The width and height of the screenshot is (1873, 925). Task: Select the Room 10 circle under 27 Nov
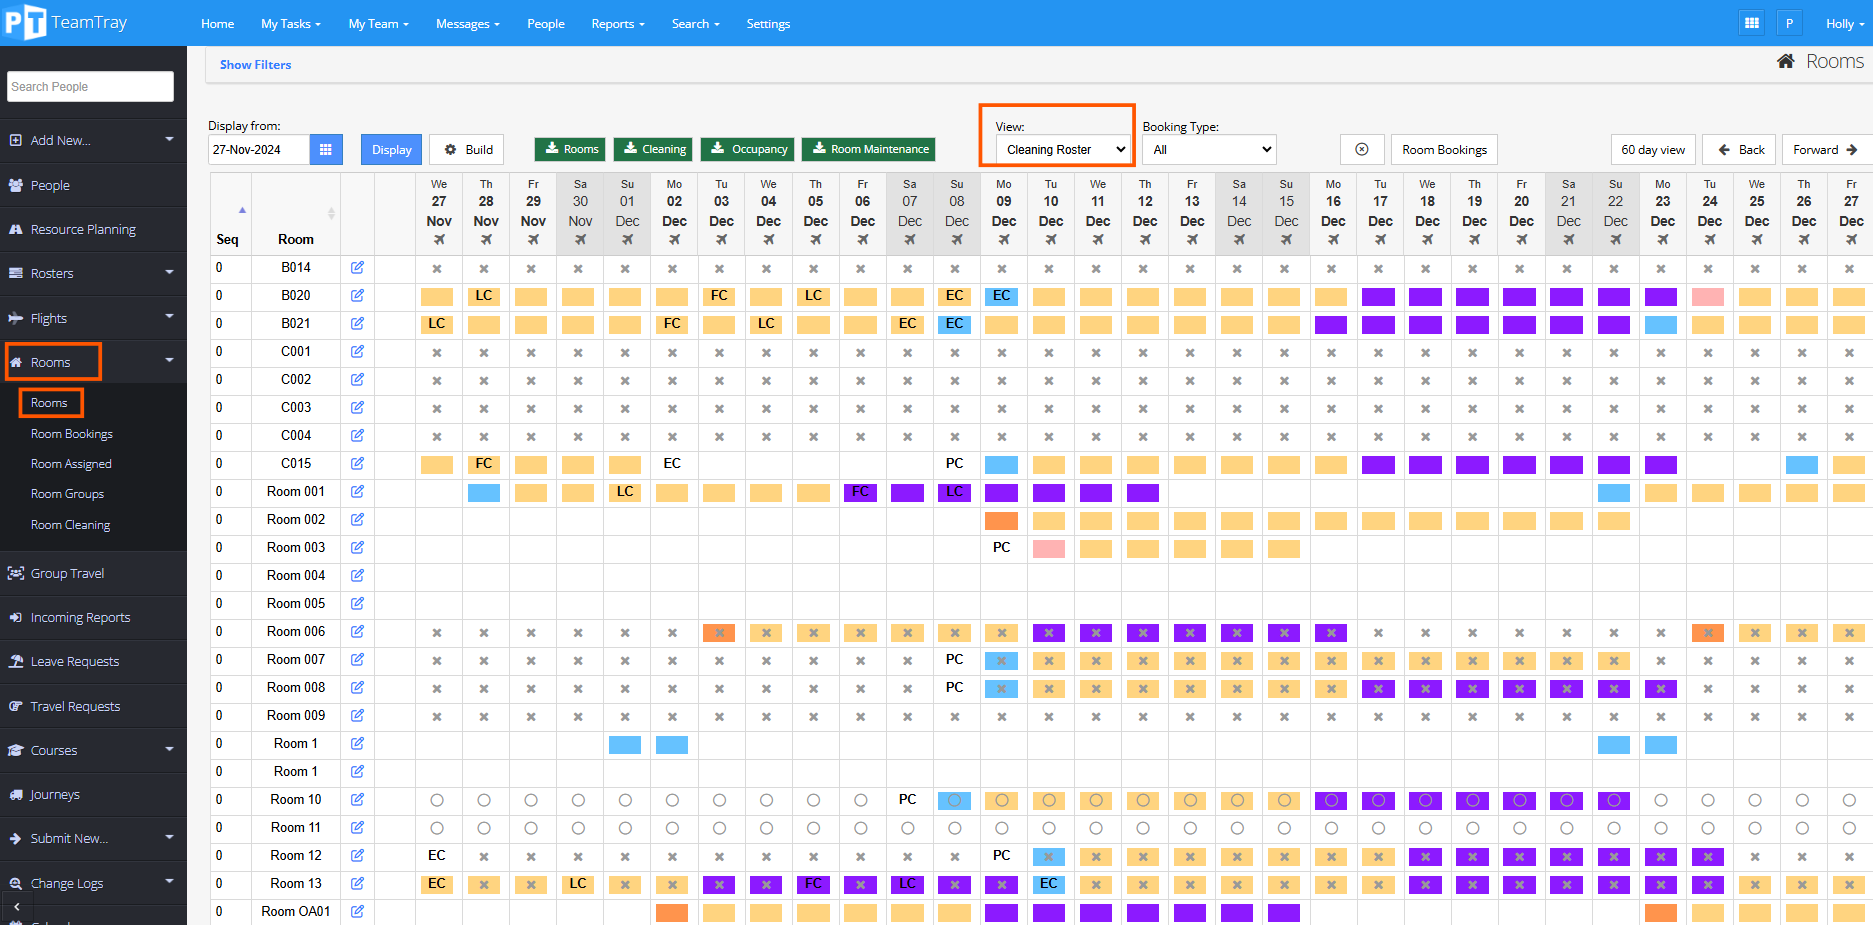437,800
